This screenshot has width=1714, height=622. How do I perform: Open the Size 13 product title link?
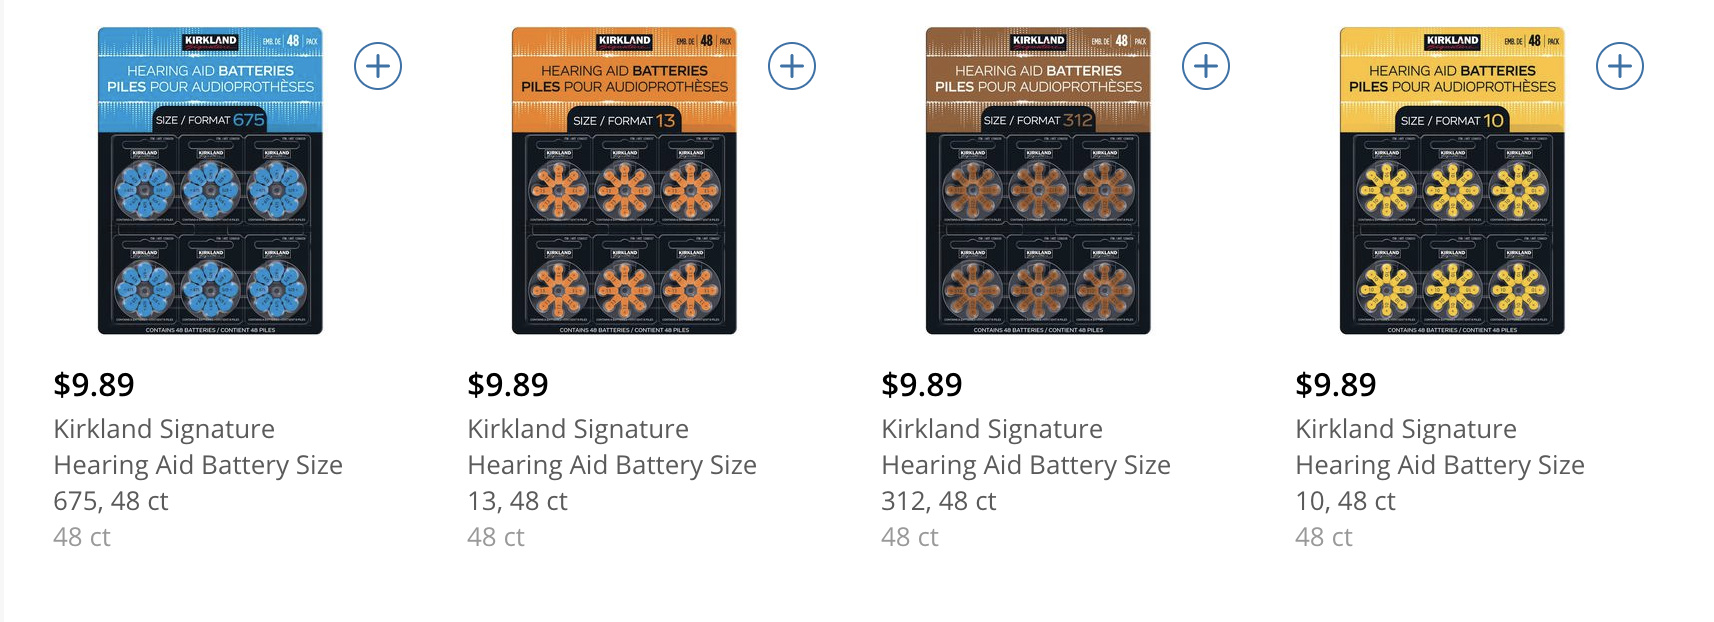tap(612, 464)
